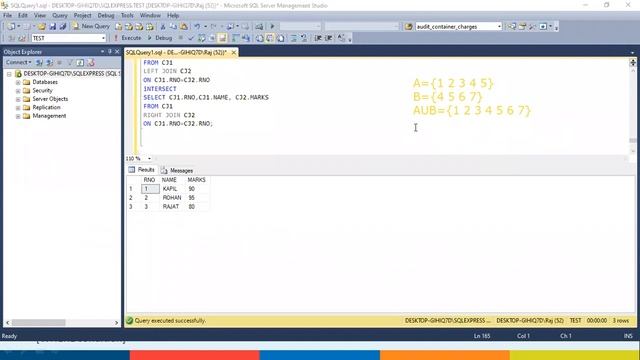Screen dimensions: 640x360
Task: Click the Copy icon in toolbar
Action: [173, 27]
